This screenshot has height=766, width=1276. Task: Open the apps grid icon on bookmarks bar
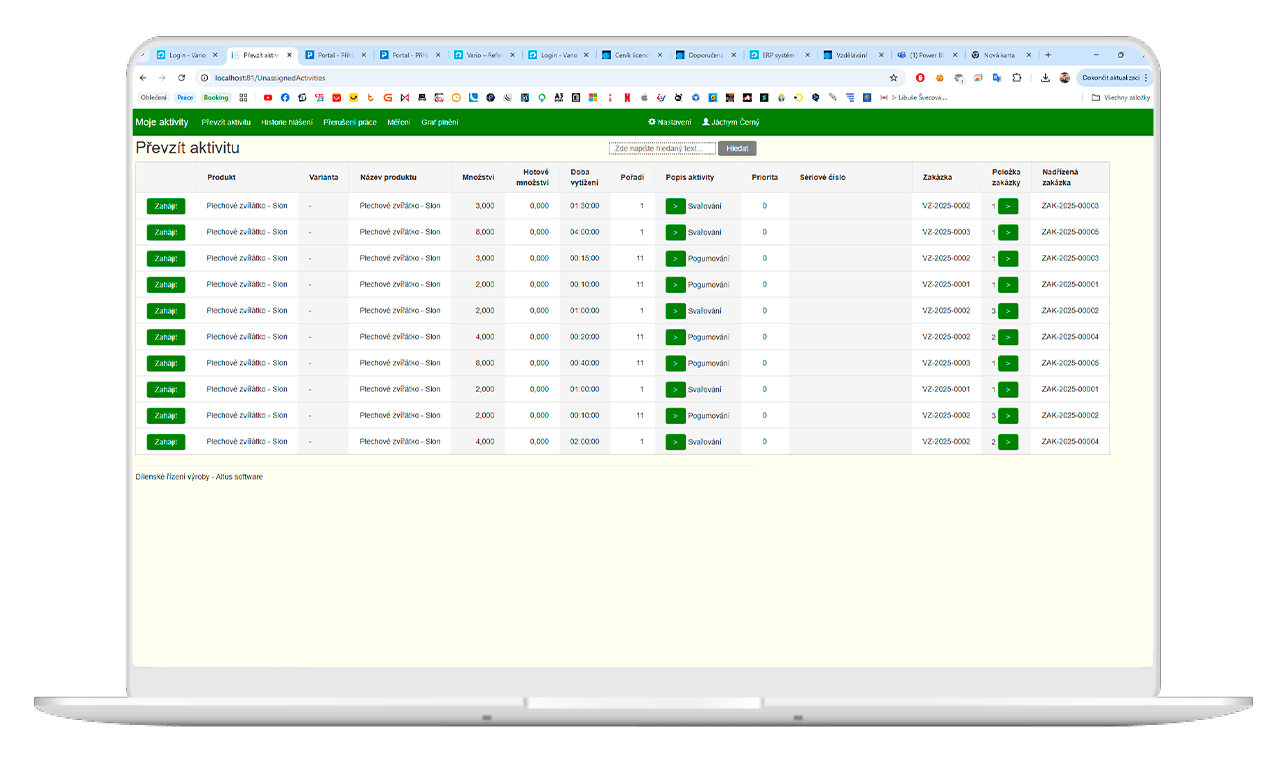(243, 98)
